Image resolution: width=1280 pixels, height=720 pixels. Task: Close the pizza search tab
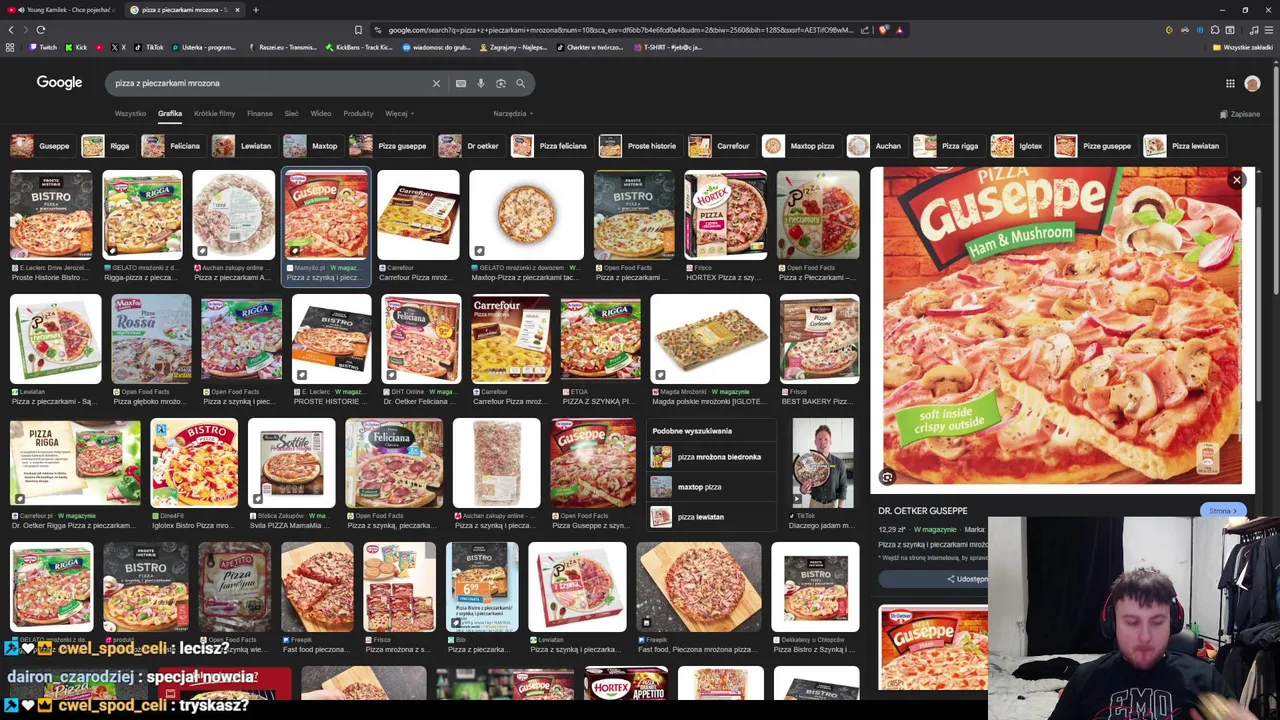coord(237,10)
